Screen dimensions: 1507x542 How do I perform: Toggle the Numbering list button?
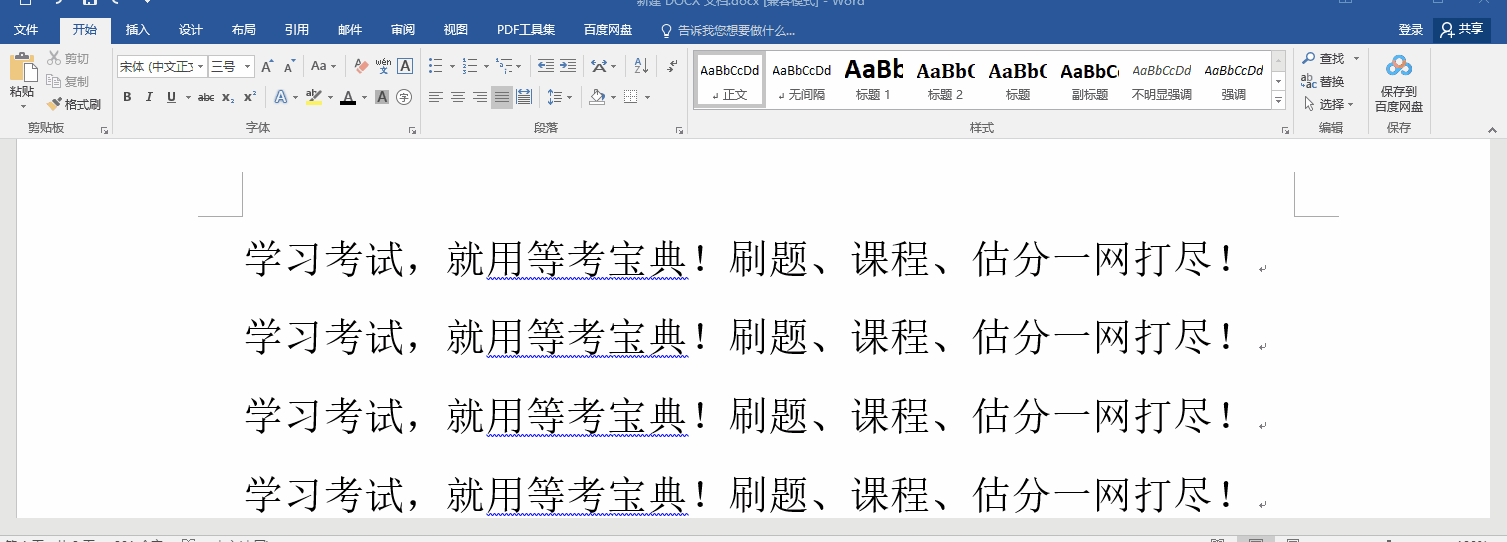(471, 66)
